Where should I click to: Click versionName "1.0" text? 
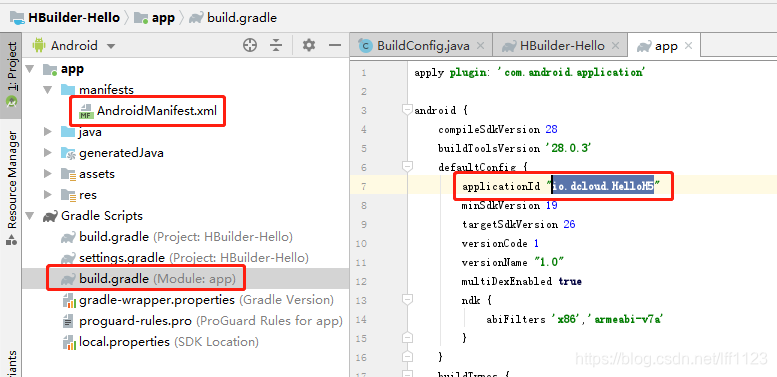(549, 262)
